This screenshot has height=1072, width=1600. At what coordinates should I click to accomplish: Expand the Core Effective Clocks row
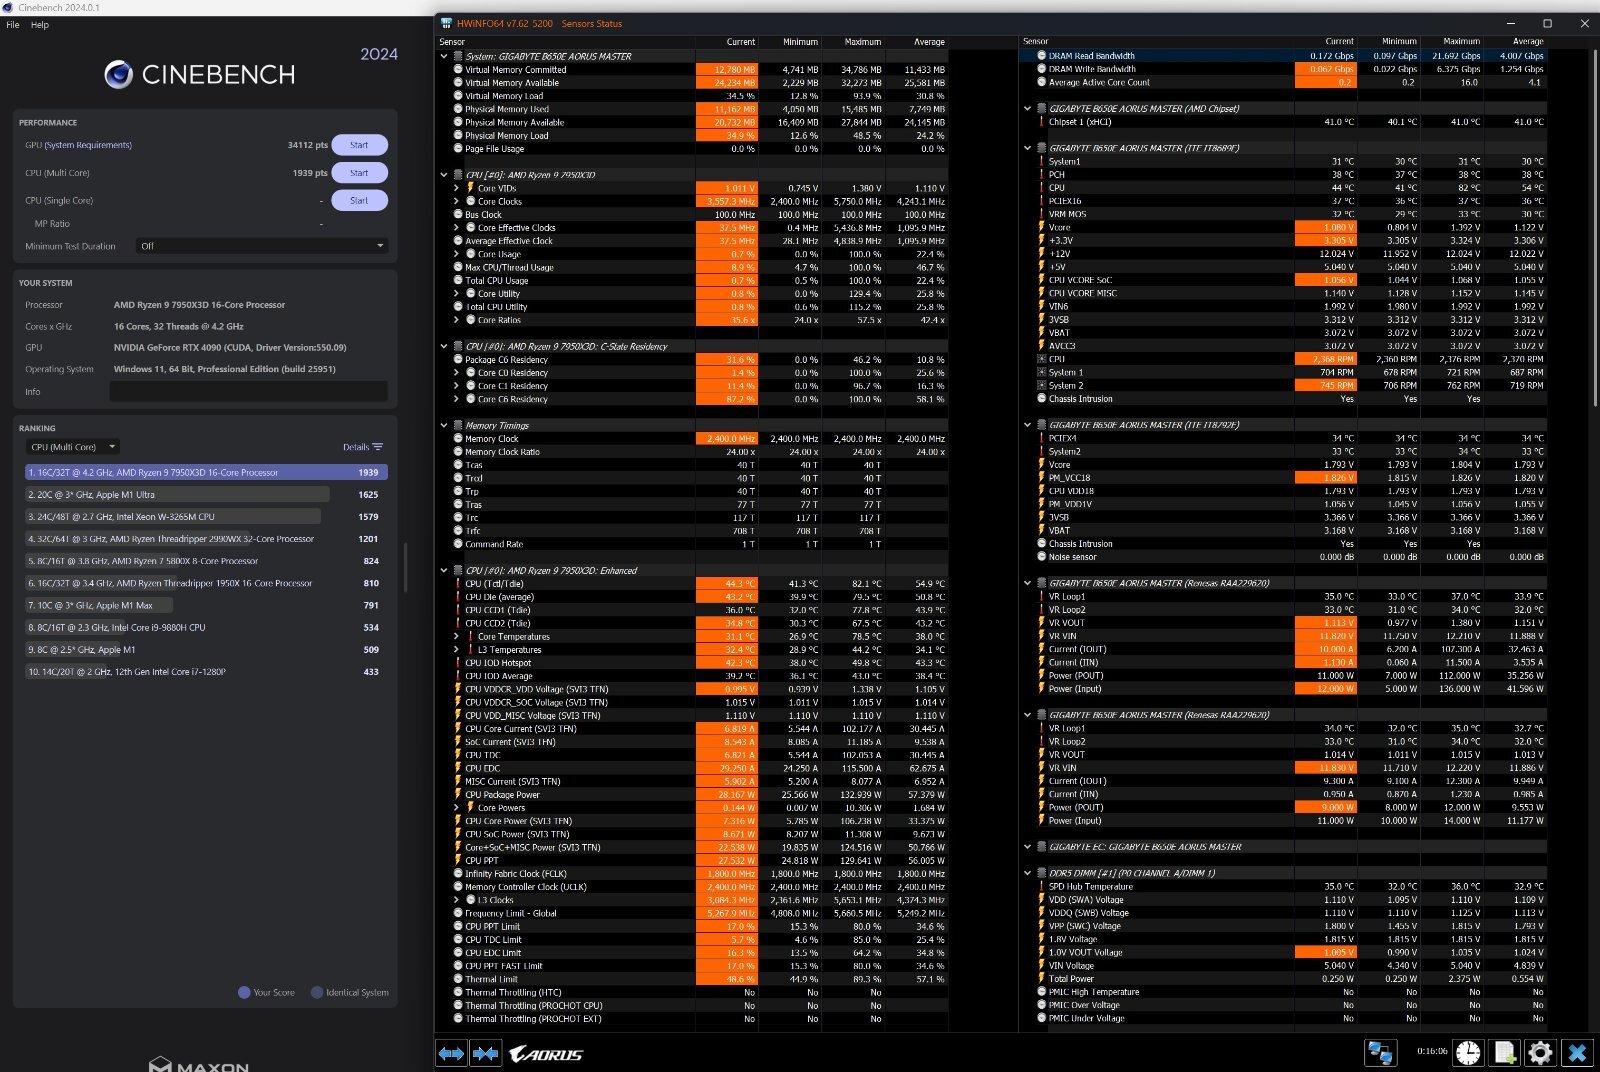(457, 228)
